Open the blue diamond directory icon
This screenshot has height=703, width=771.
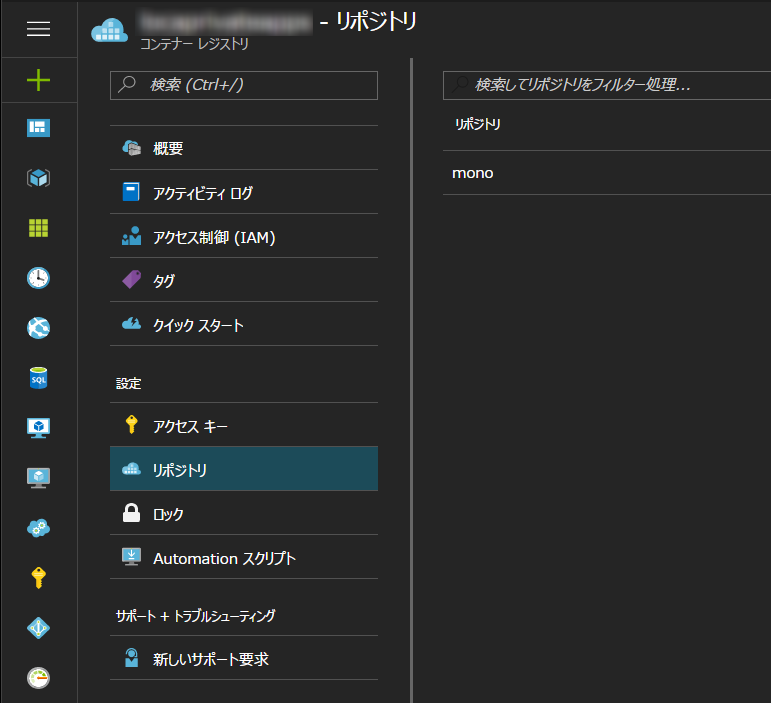pyautogui.click(x=38, y=628)
